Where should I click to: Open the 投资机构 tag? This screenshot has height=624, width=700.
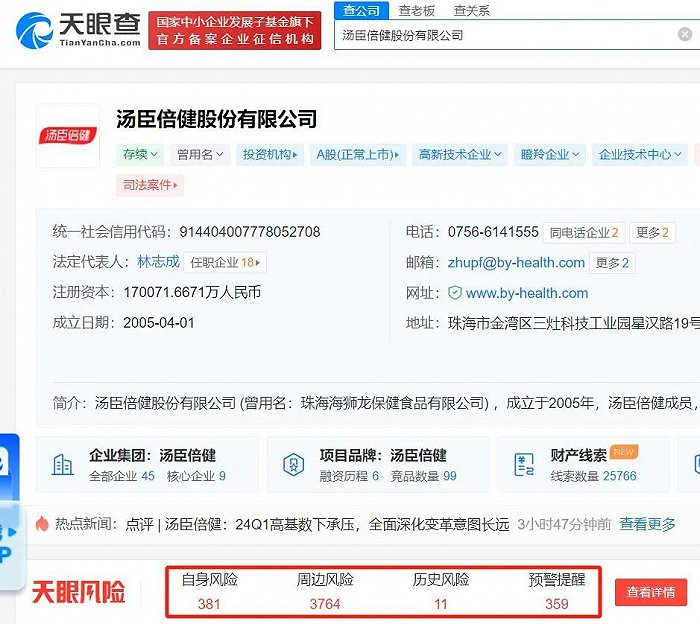point(270,154)
